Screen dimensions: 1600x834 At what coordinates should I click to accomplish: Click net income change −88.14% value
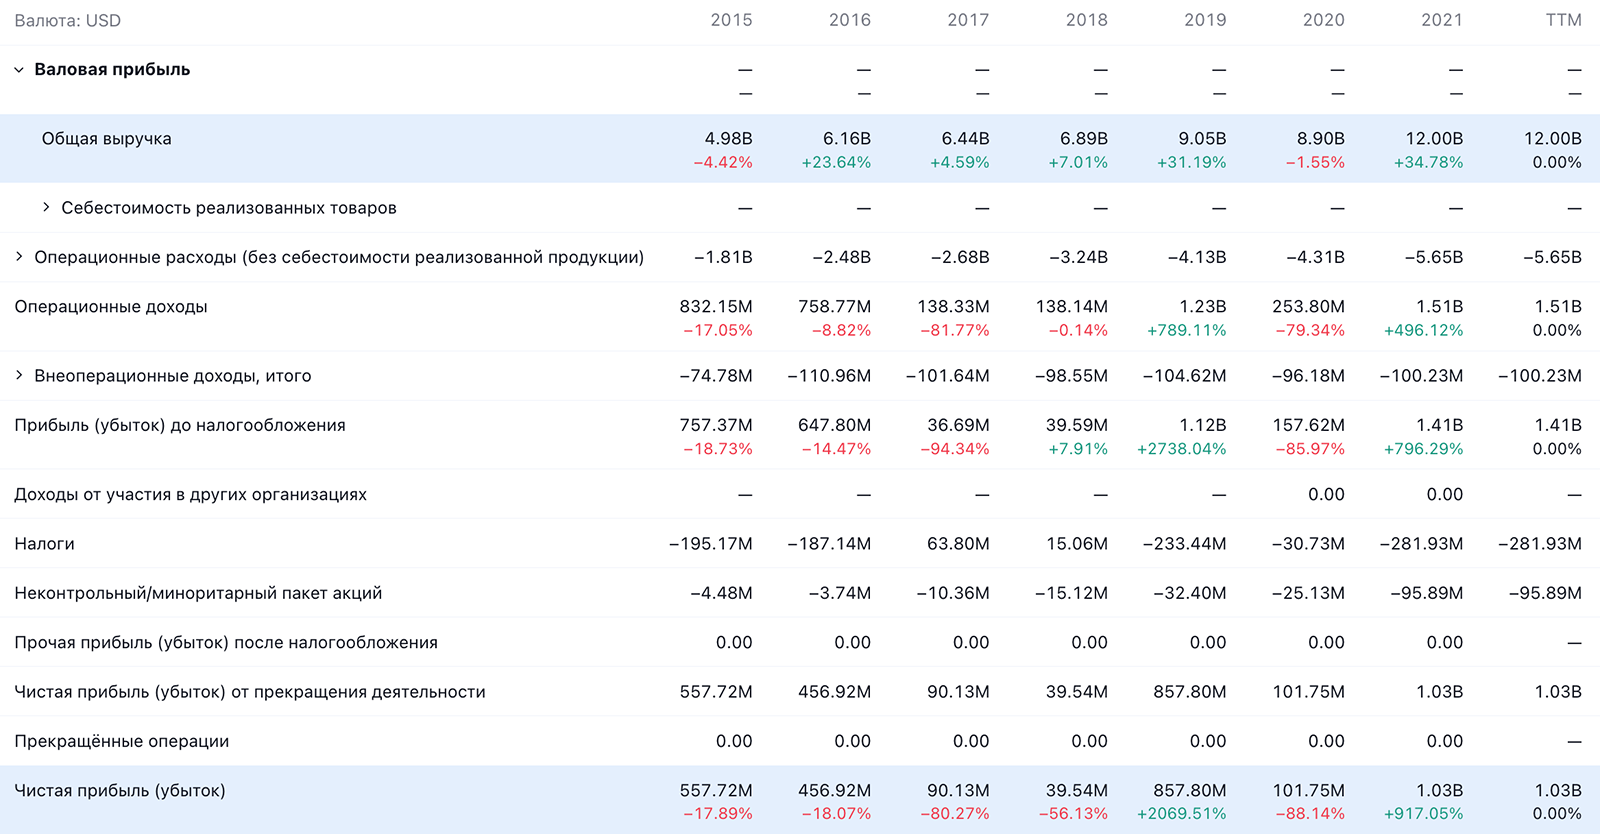pos(1310,814)
